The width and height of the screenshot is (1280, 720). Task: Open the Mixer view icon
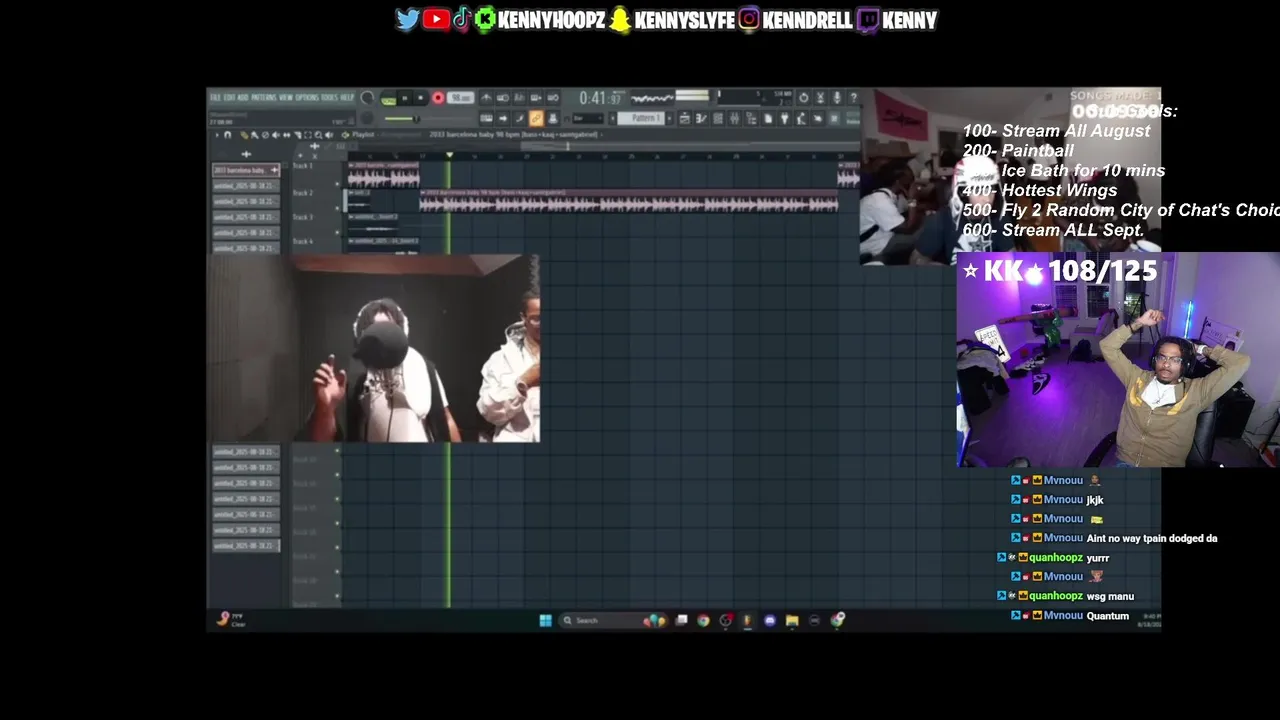click(x=734, y=118)
